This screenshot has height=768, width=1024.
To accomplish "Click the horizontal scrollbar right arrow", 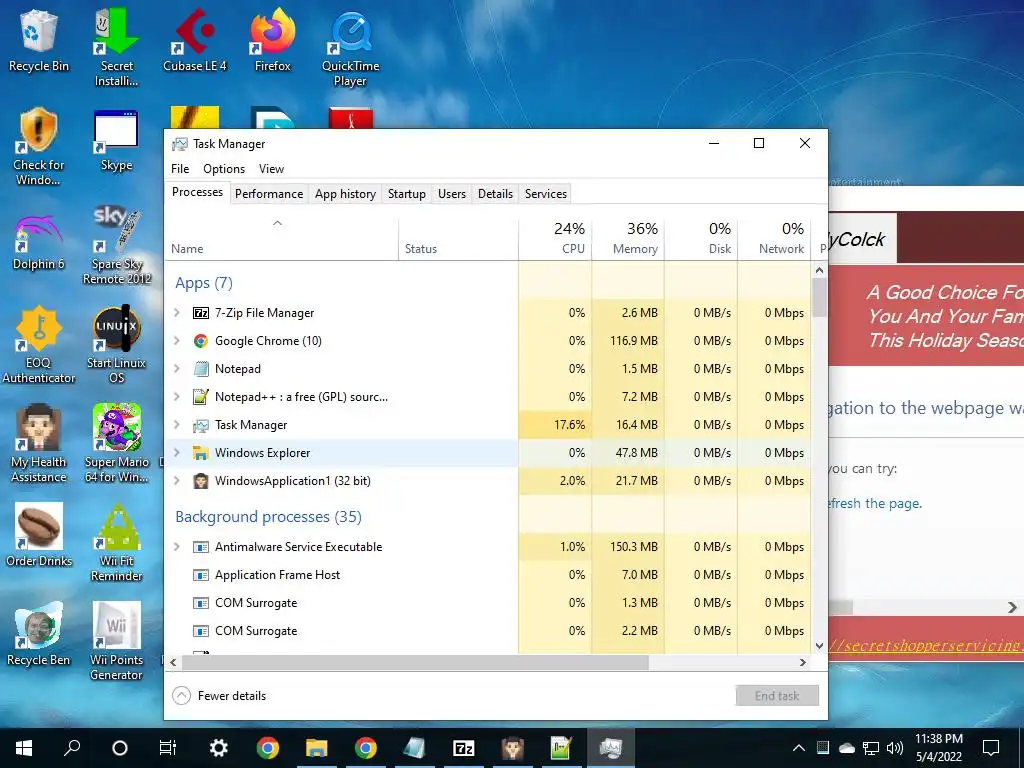I will (x=803, y=662).
